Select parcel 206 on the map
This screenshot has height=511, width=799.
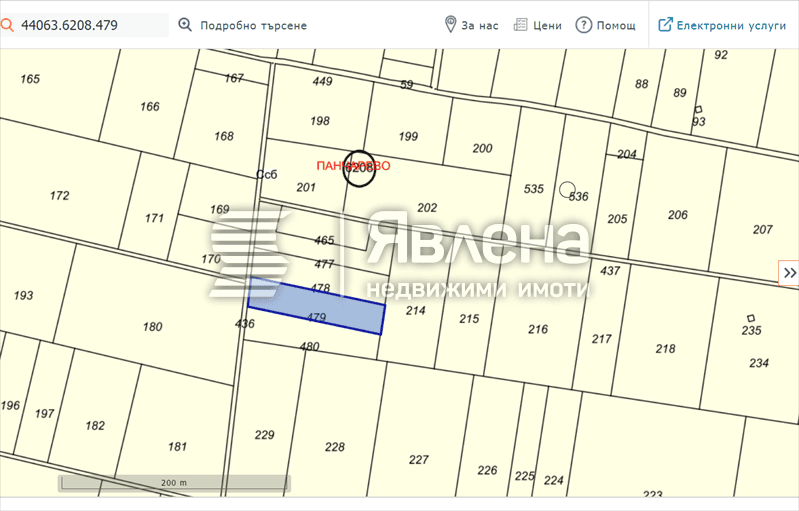pyautogui.click(x=678, y=214)
